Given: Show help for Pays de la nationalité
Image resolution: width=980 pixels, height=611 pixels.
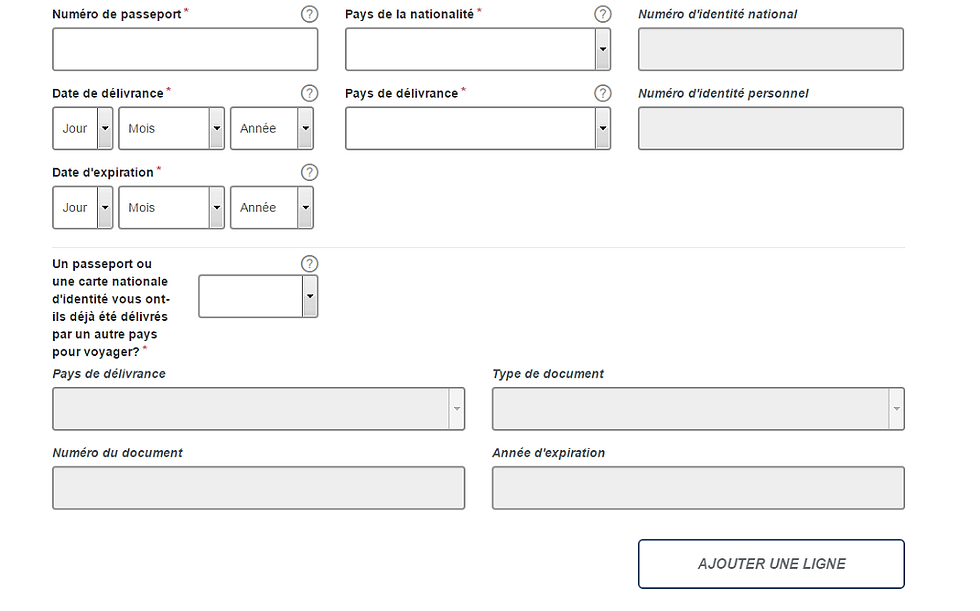Looking at the screenshot, I should (x=602, y=14).
